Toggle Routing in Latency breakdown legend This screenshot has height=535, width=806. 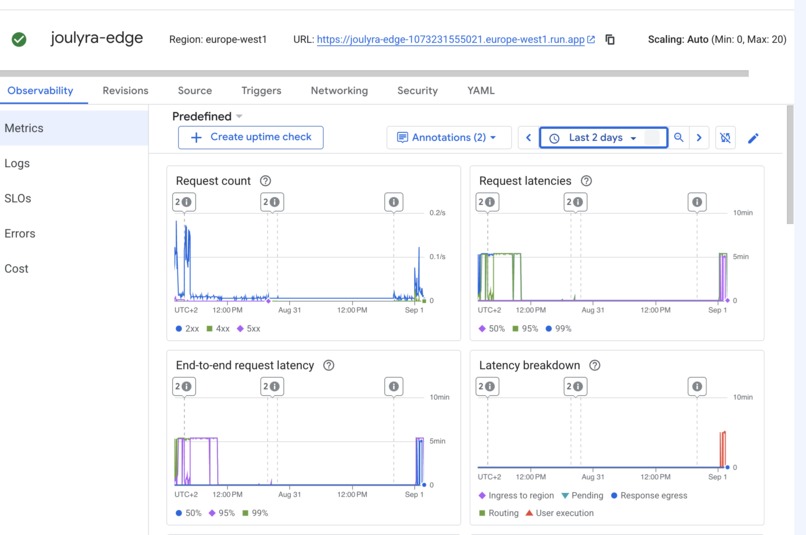point(499,513)
